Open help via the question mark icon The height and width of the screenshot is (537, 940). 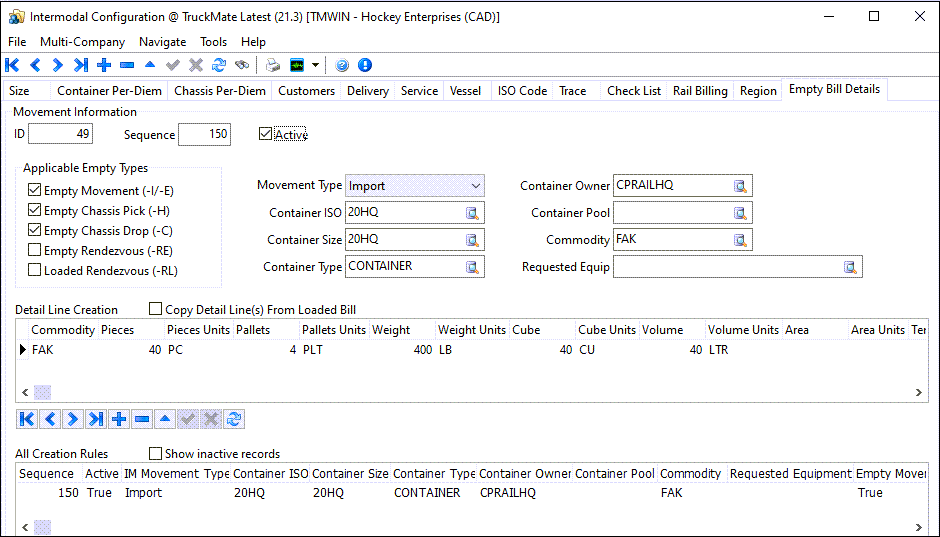point(342,65)
